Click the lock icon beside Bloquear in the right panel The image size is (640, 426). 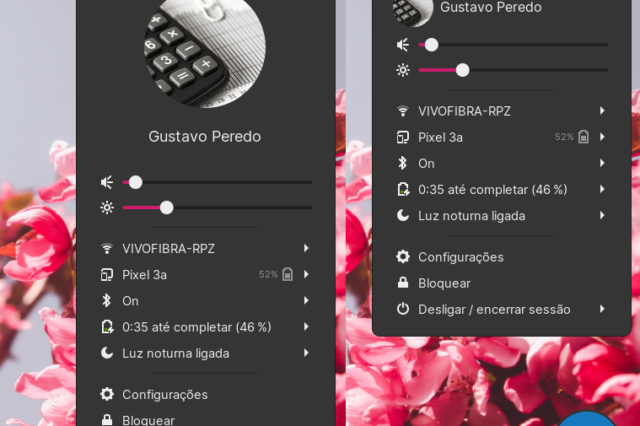pyautogui.click(x=403, y=283)
